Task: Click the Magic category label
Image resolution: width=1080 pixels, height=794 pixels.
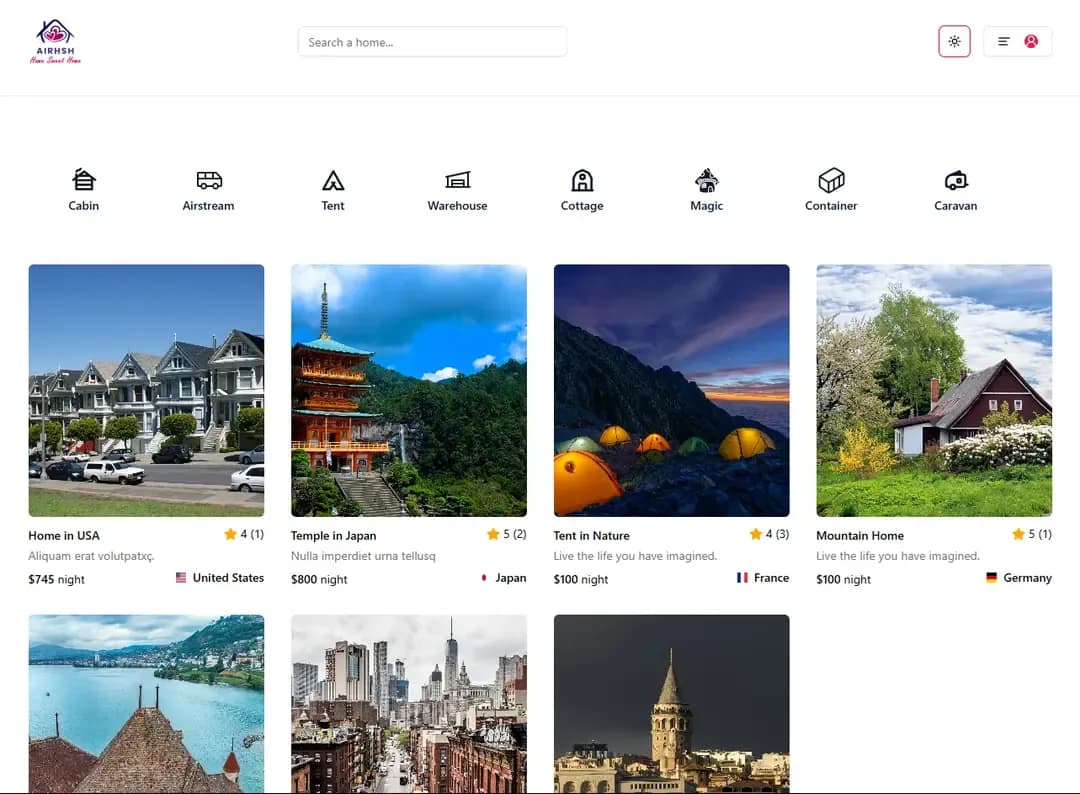Action: [707, 206]
